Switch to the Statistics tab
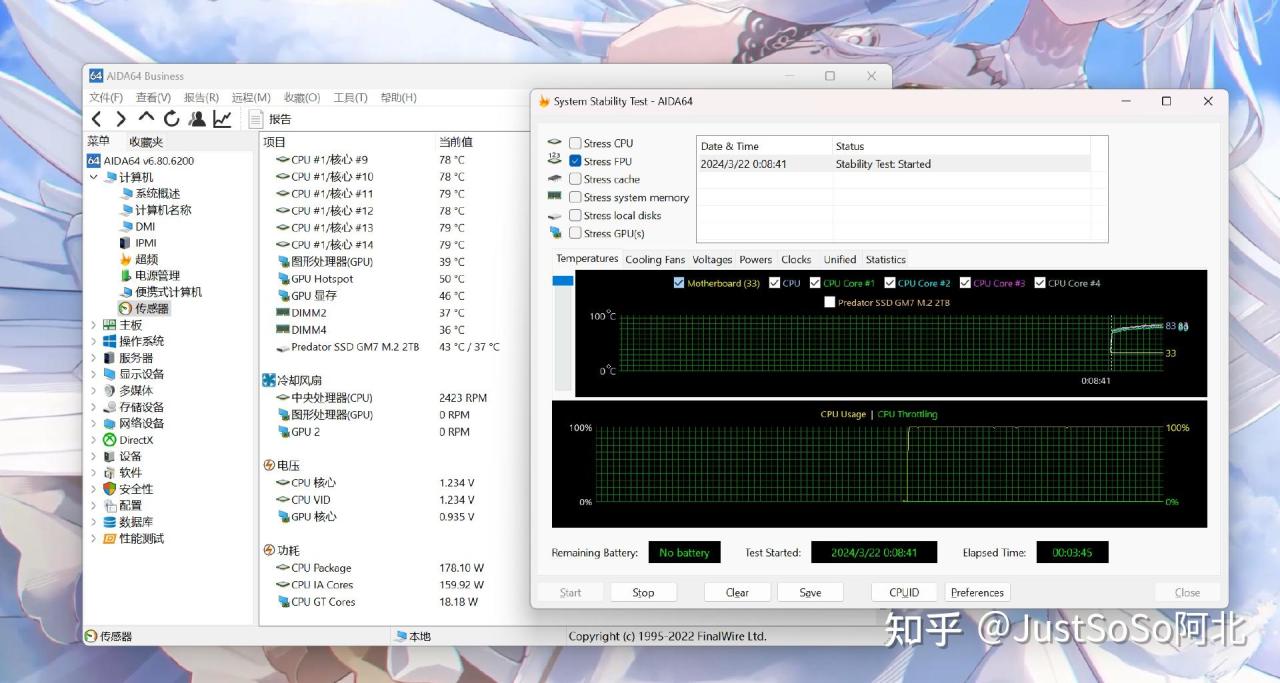Screen dimensions: 1280x683 (x=886, y=260)
